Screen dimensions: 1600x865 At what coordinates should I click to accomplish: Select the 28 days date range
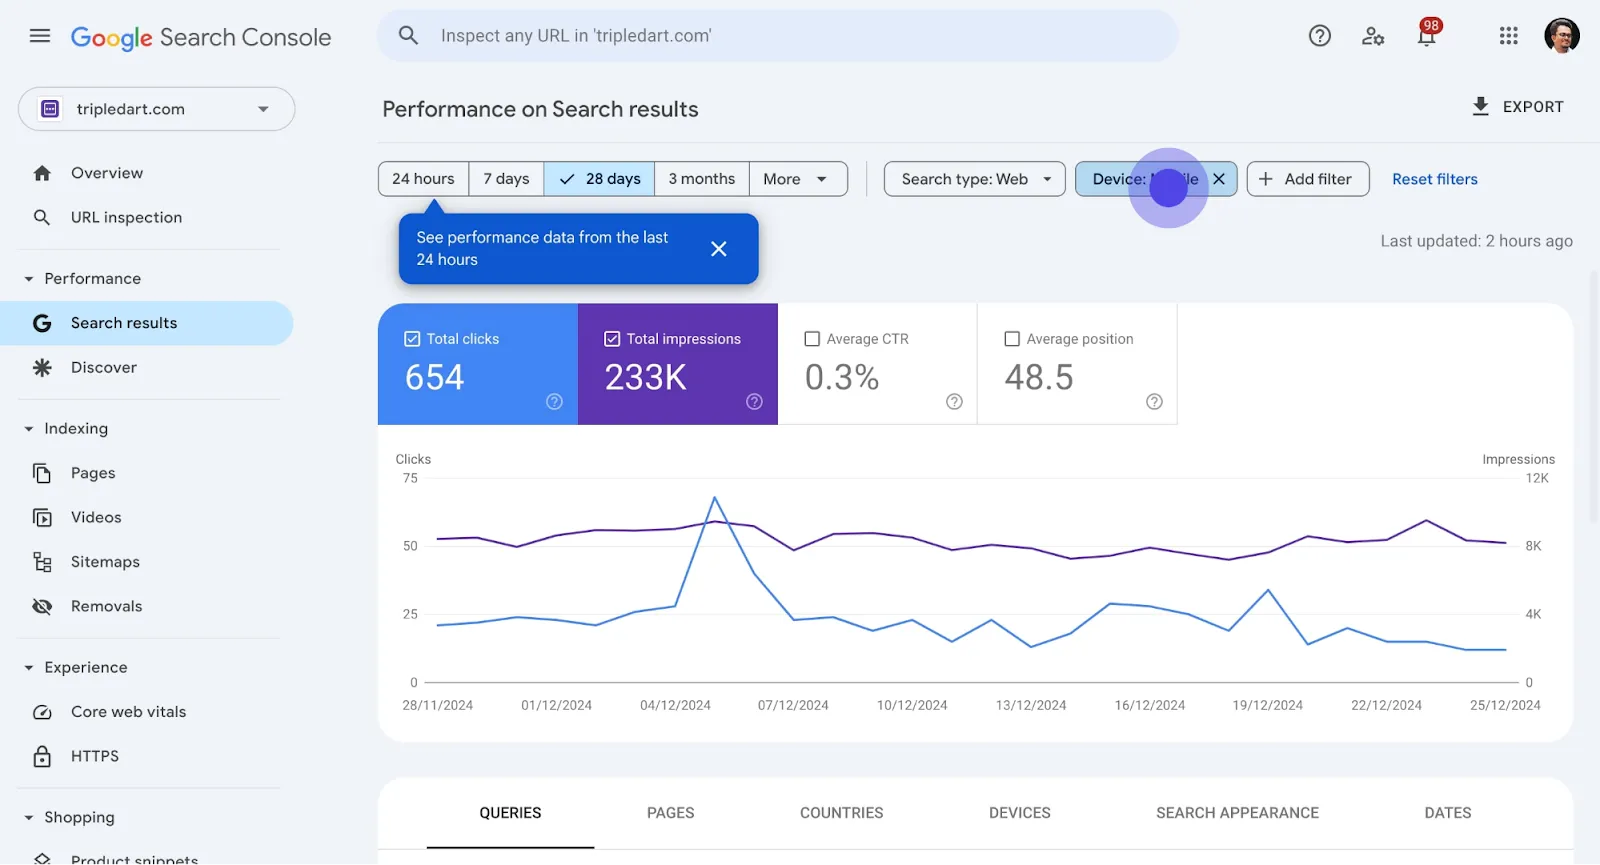pos(599,179)
